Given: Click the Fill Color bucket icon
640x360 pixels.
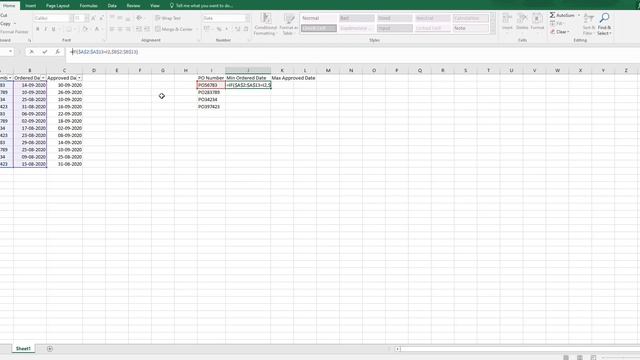Looking at the screenshot, I should pos(84,29).
